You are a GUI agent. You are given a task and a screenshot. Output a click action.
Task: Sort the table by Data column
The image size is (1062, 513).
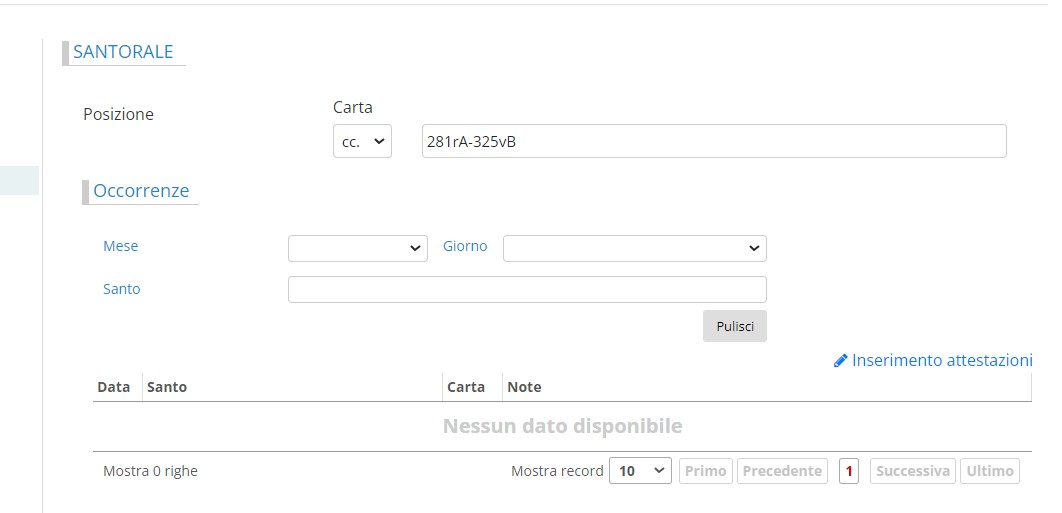[x=114, y=387]
